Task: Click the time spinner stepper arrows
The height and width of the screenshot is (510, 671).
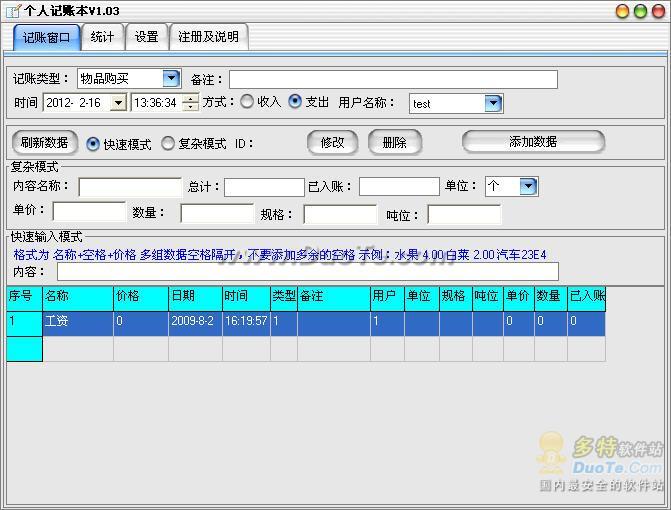Action: click(190, 103)
